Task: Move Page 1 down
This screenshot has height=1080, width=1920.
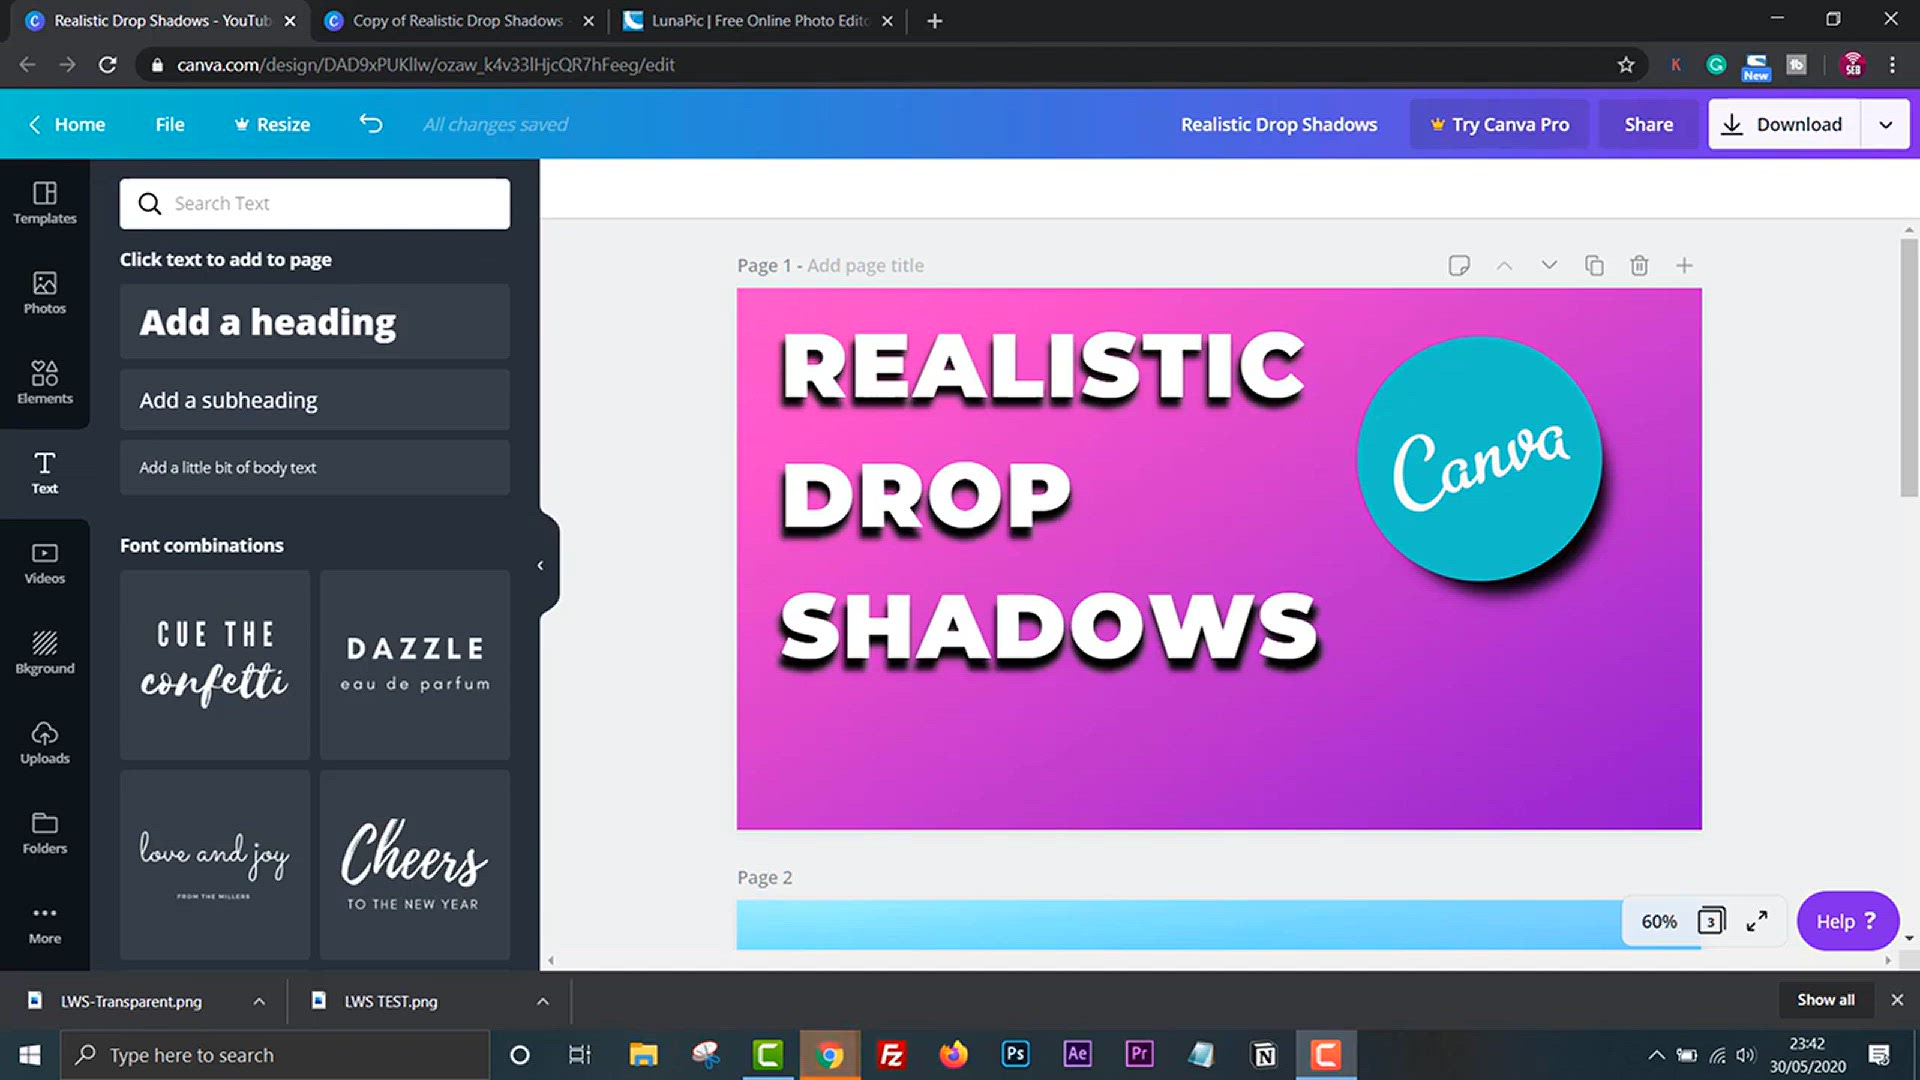Action: click(x=1549, y=265)
